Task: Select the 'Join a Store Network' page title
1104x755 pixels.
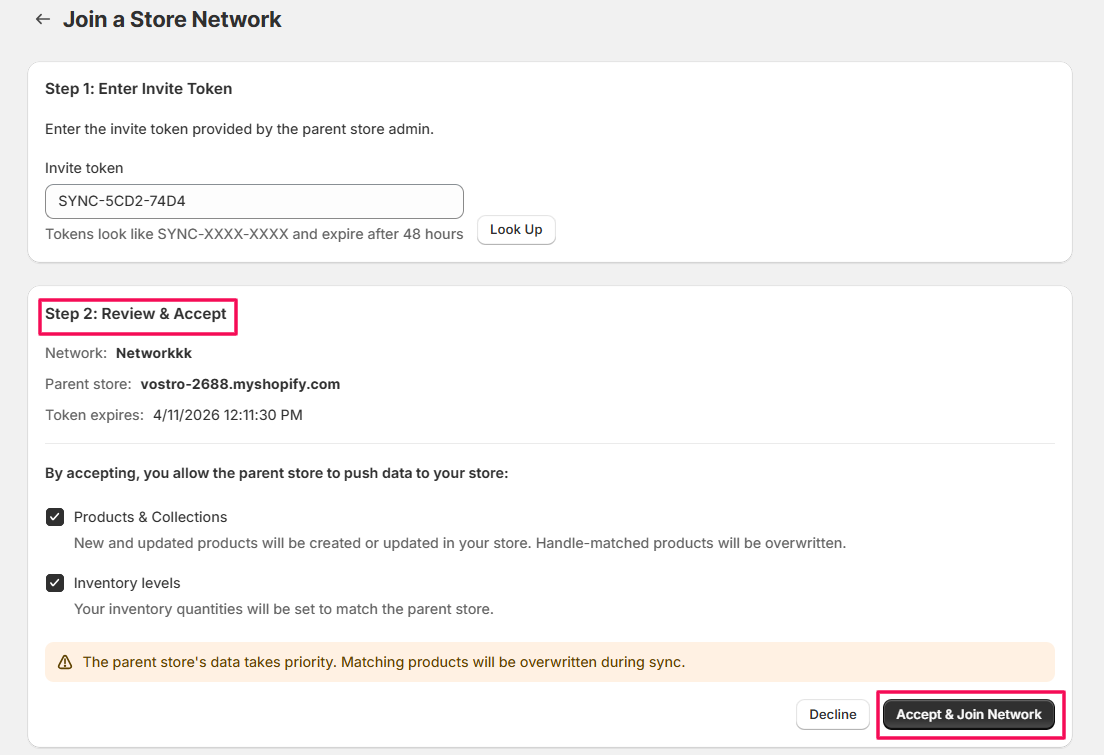Action: click(x=172, y=19)
